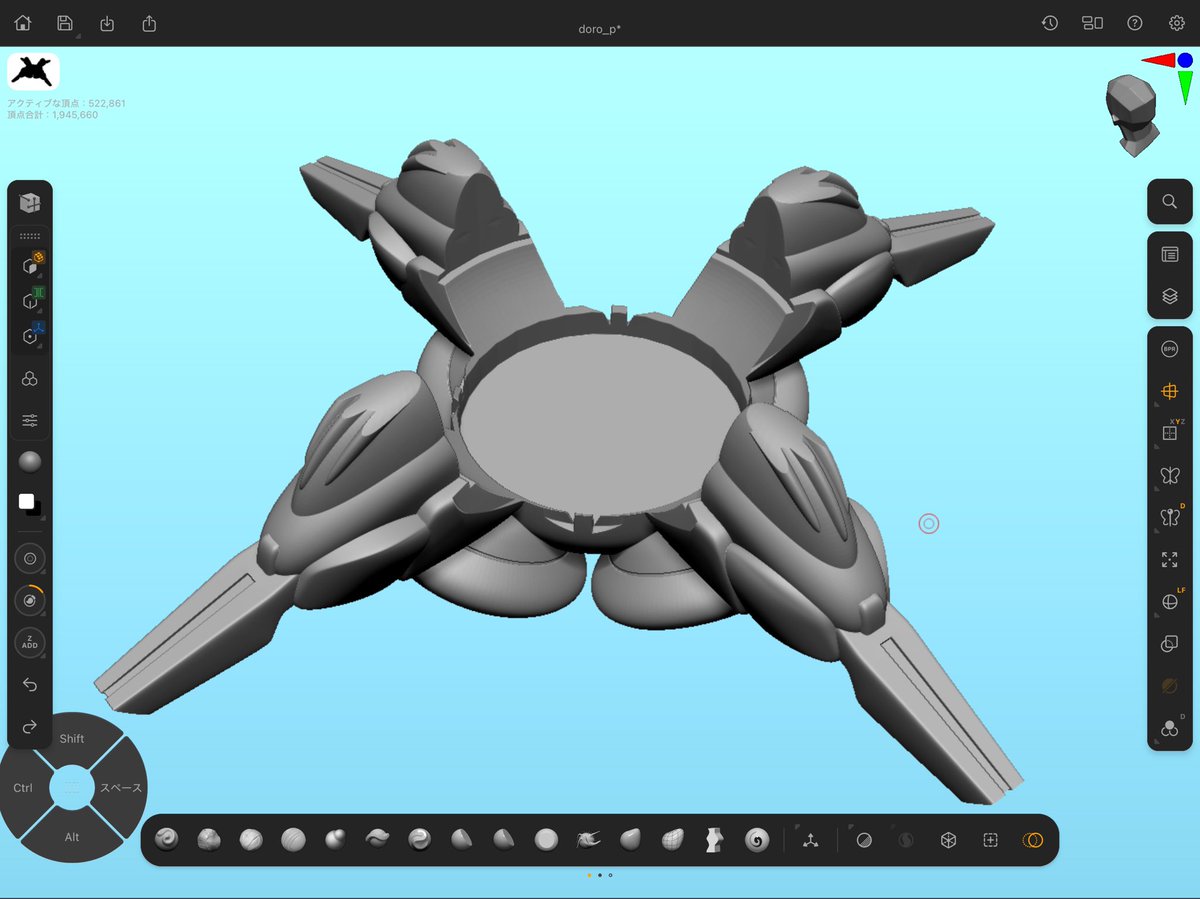Select the third brush sphere in bar
Image resolution: width=1200 pixels, height=899 pixels.
[x=251, y=840]
